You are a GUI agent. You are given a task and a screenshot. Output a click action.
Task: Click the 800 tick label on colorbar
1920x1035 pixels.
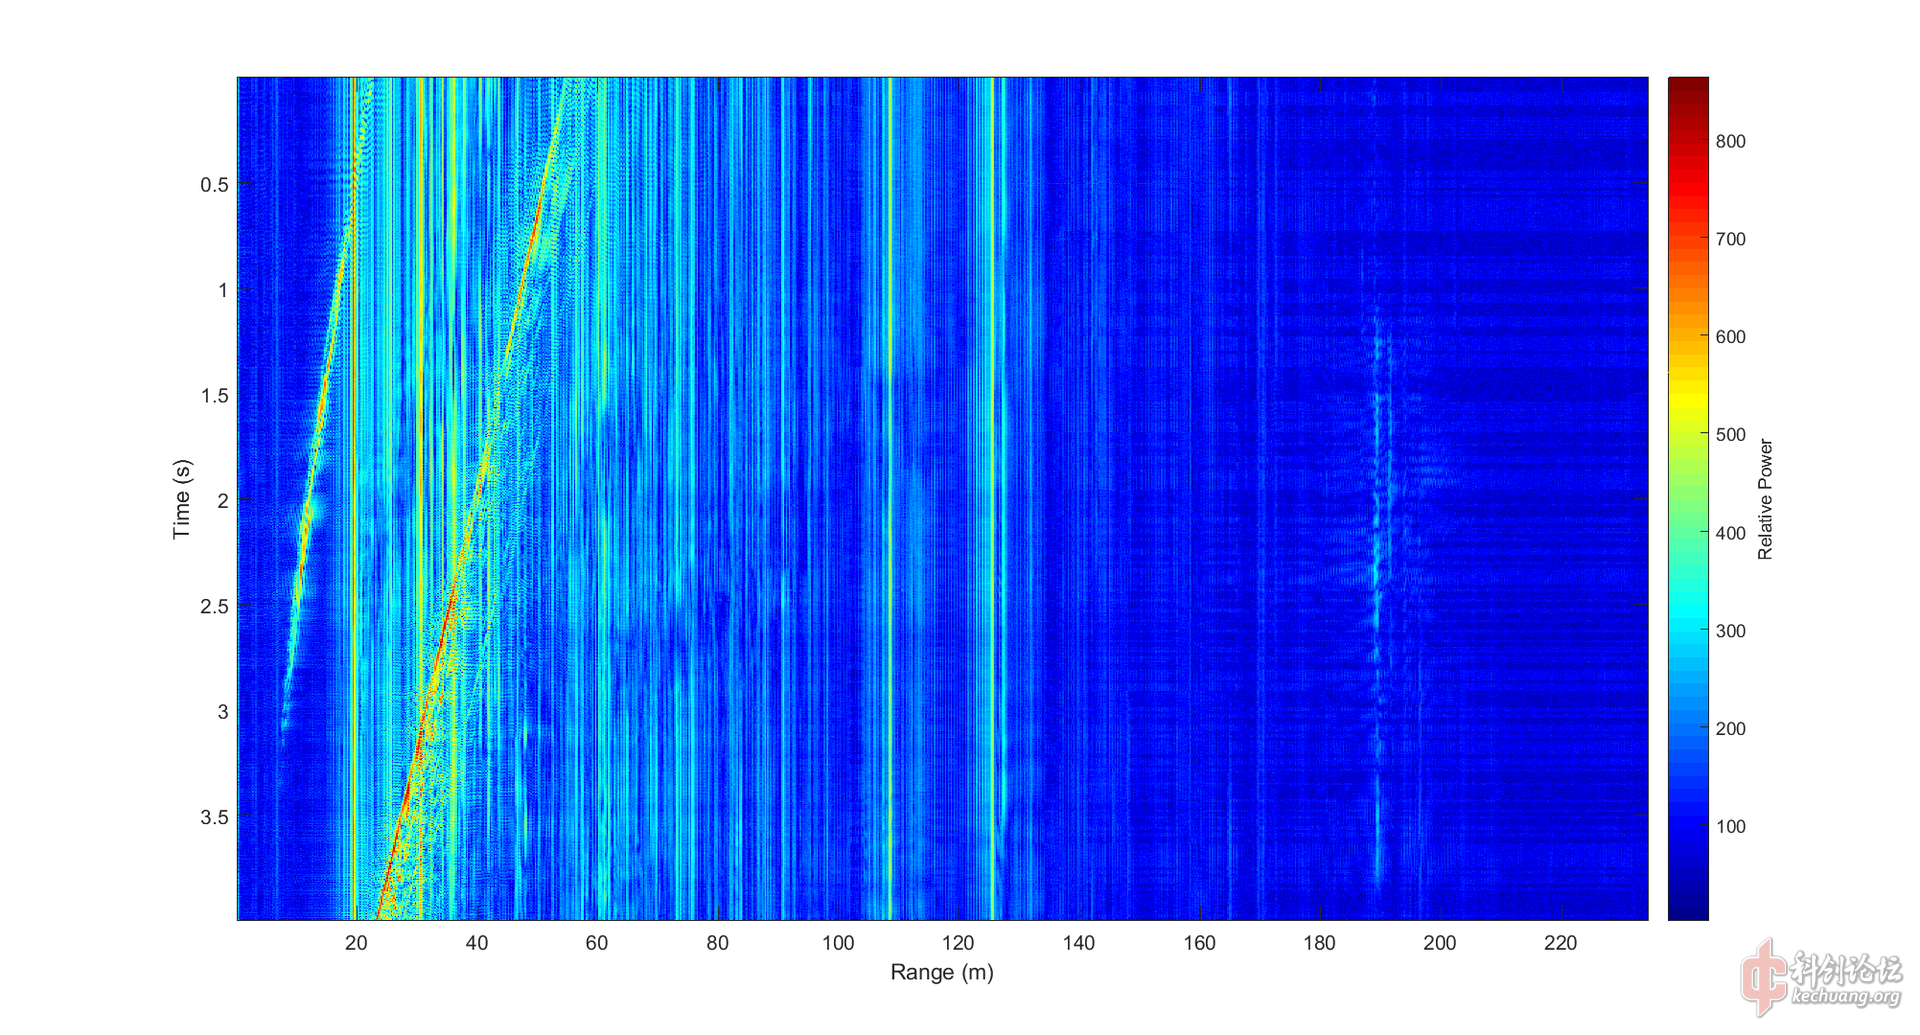pyautogui.click(x=1730, y=142)
